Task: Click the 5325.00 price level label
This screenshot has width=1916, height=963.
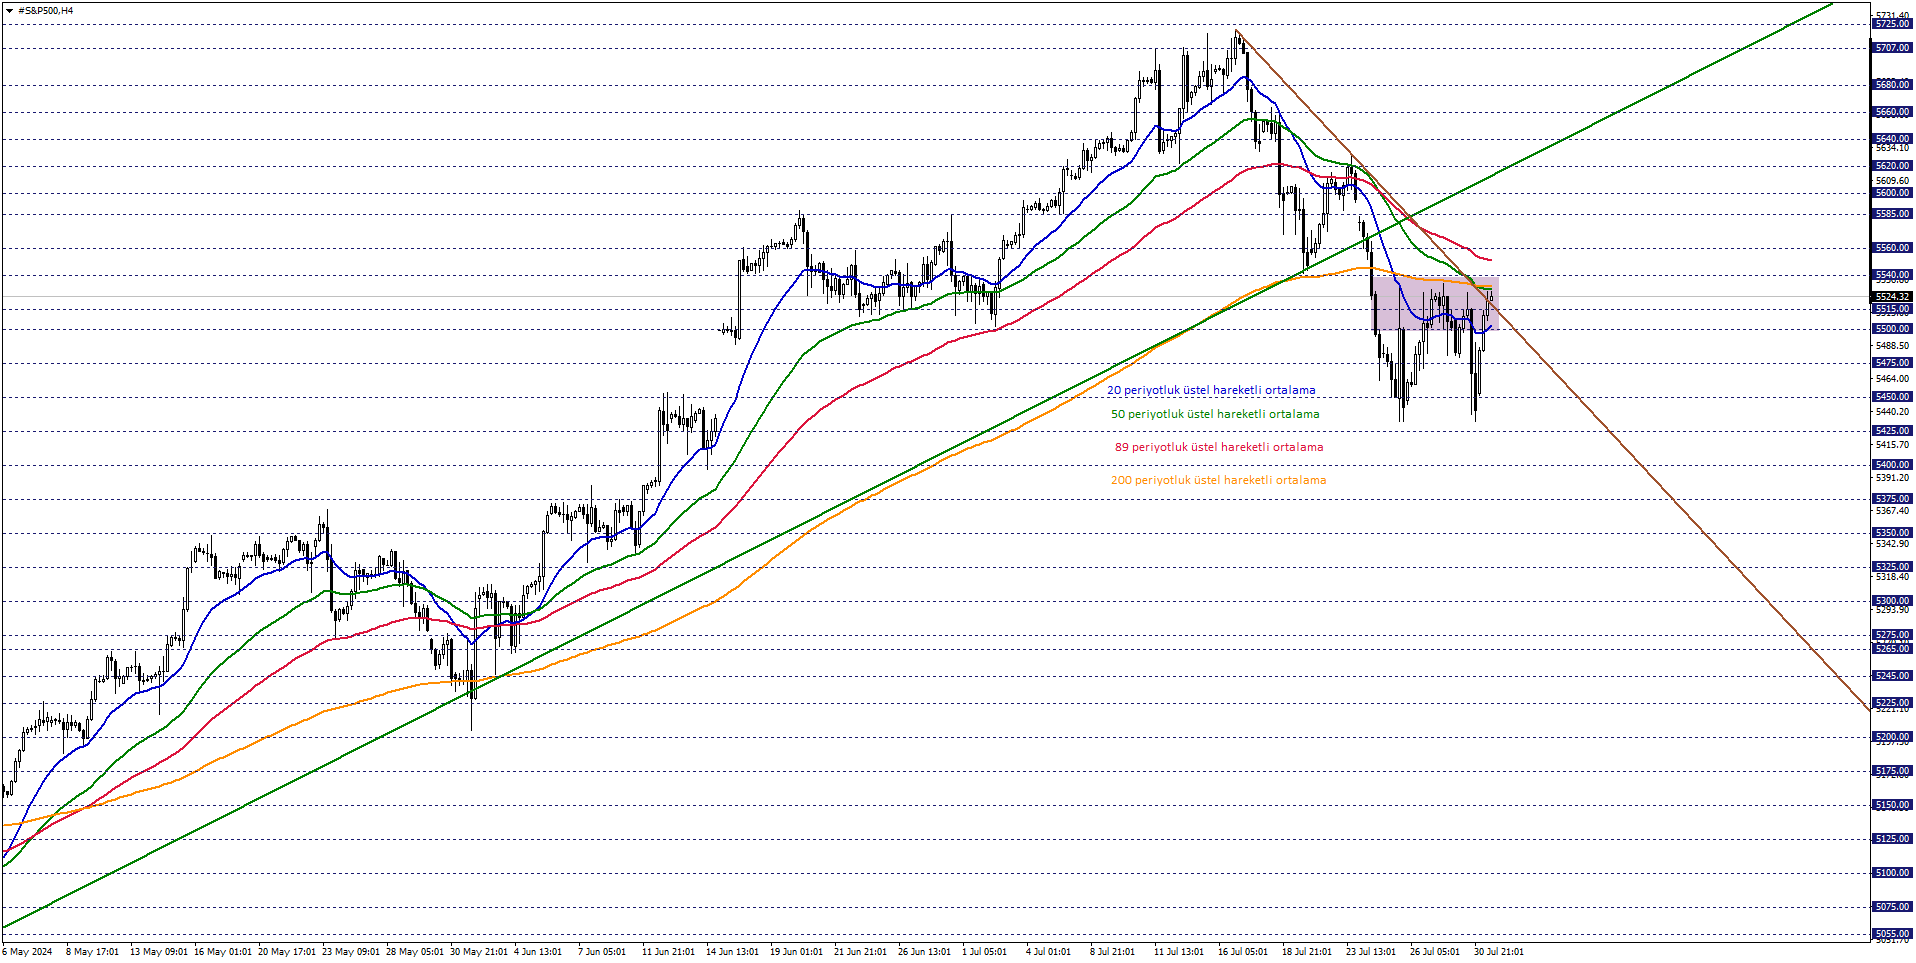Action: (x=1892, y=567)
